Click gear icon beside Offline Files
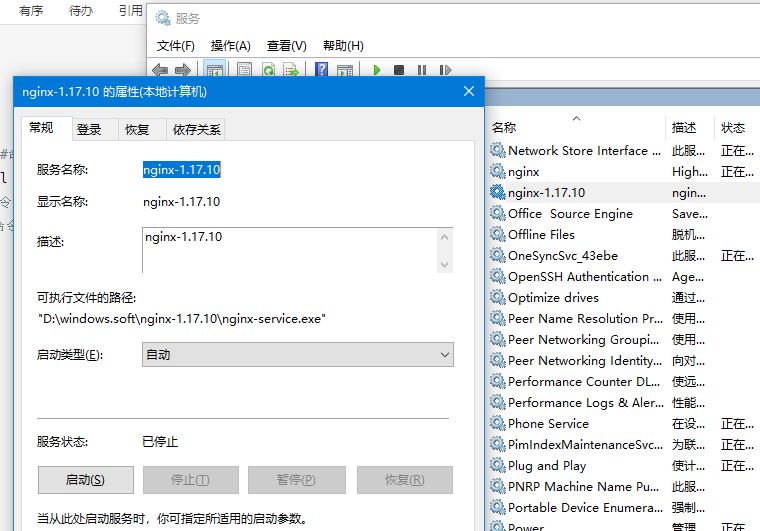Viewport: 760px width, 531px height. point(498,234)
